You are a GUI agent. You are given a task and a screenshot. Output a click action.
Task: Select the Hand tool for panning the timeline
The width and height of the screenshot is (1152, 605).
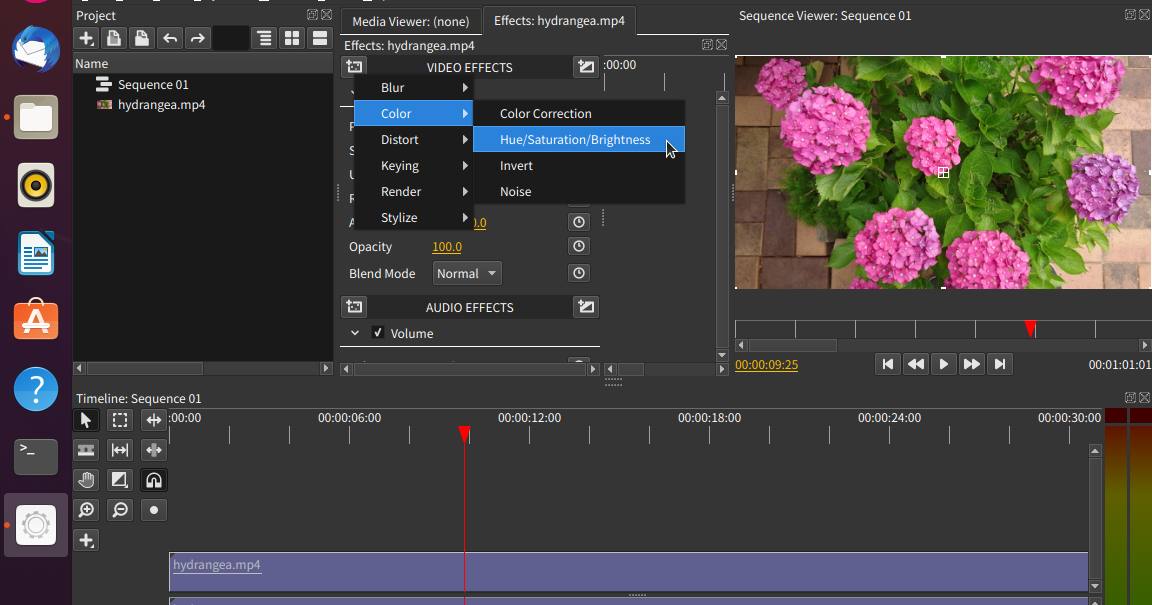coord(86,480)
